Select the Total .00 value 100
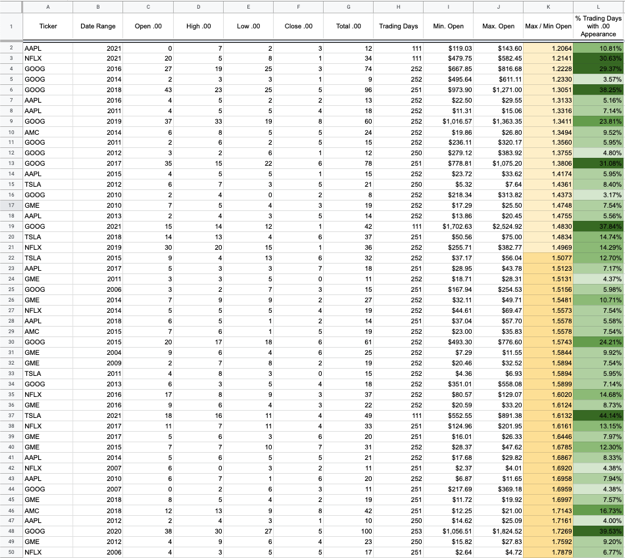The image size is (625, 558). click(x=348, y=531)
